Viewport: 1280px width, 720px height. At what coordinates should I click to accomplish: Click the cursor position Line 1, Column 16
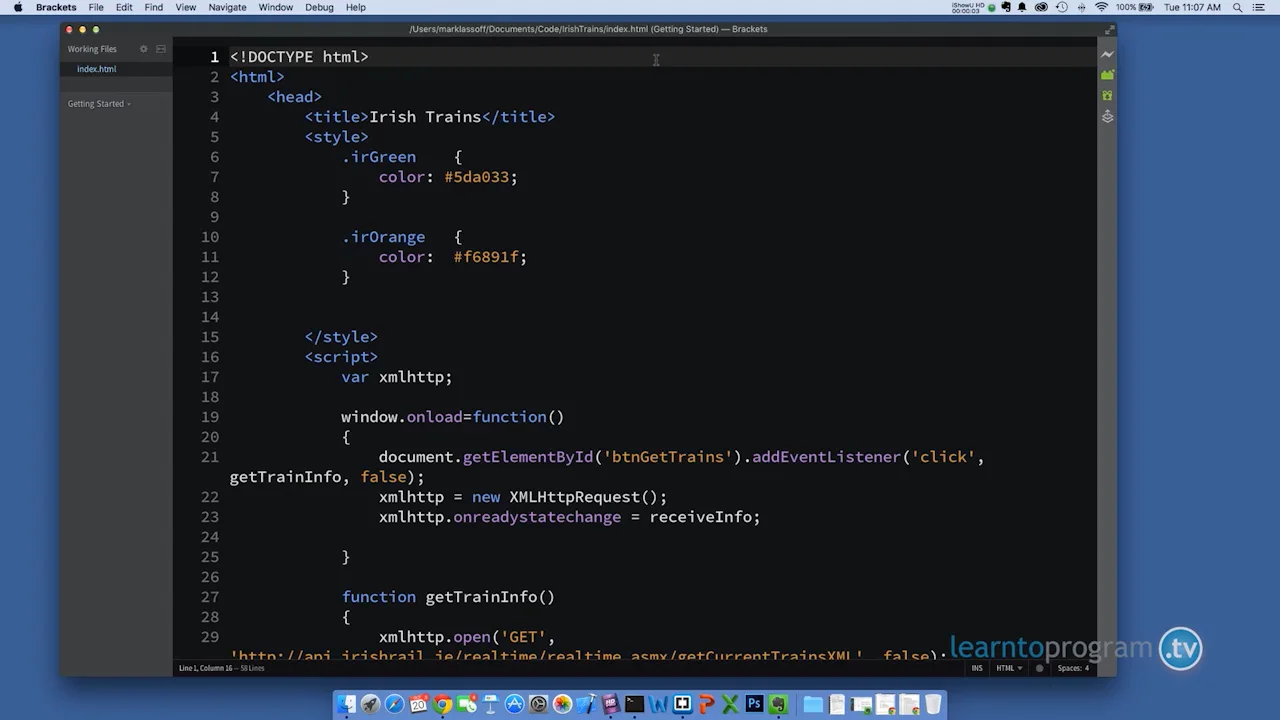click(x=207, y=668)
